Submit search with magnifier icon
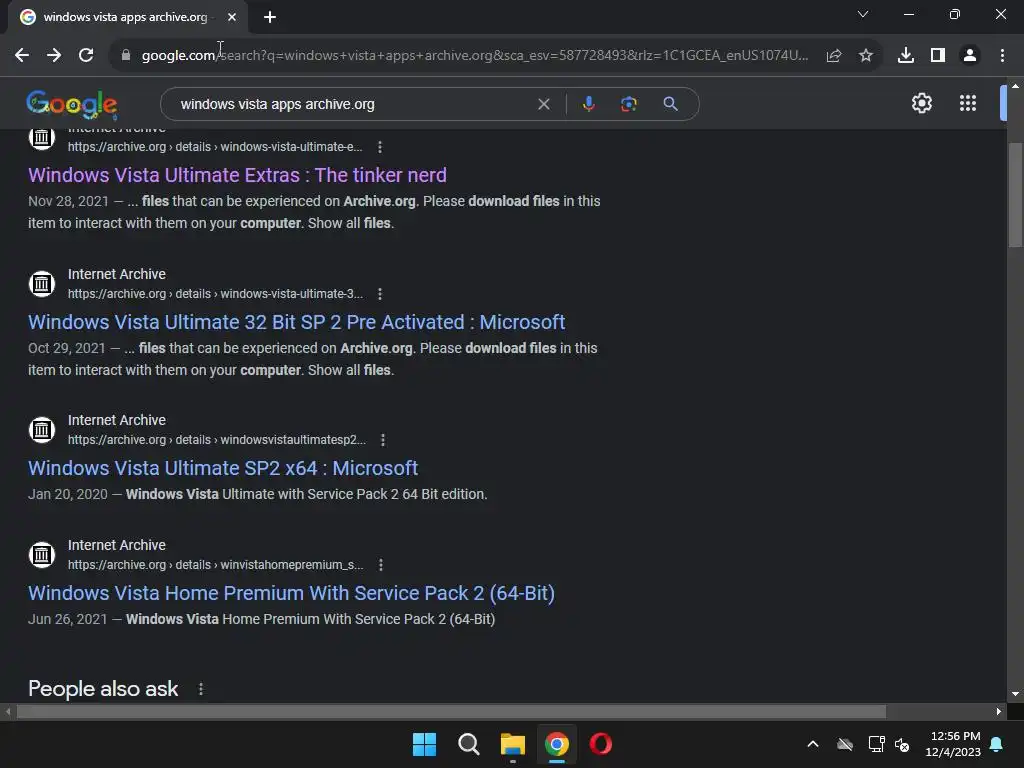1024x768 pixels. click(x=670, y=104)
